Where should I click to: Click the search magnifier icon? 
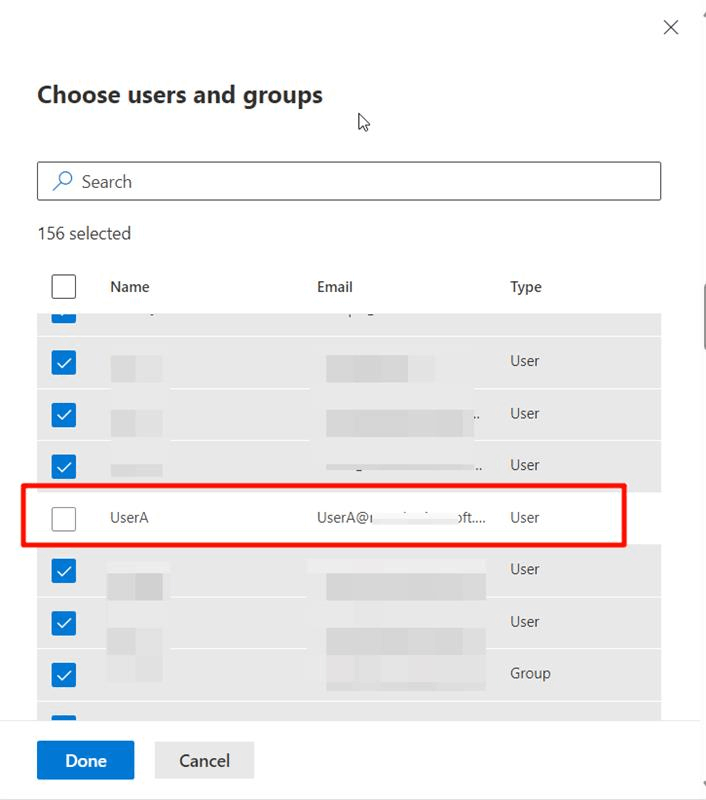click(63, 181)
